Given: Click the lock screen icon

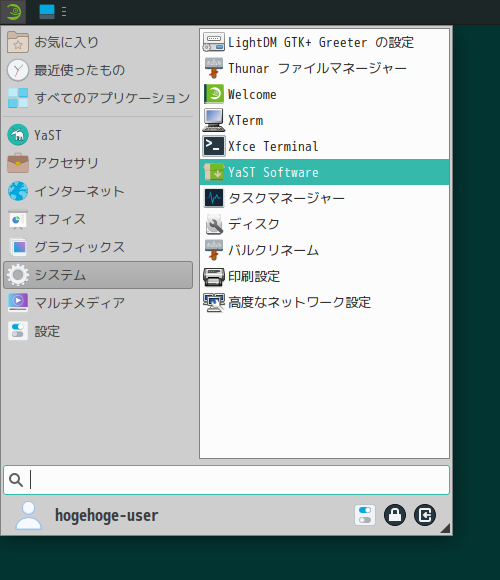Looking at the screenshot, I should (395, 515).
